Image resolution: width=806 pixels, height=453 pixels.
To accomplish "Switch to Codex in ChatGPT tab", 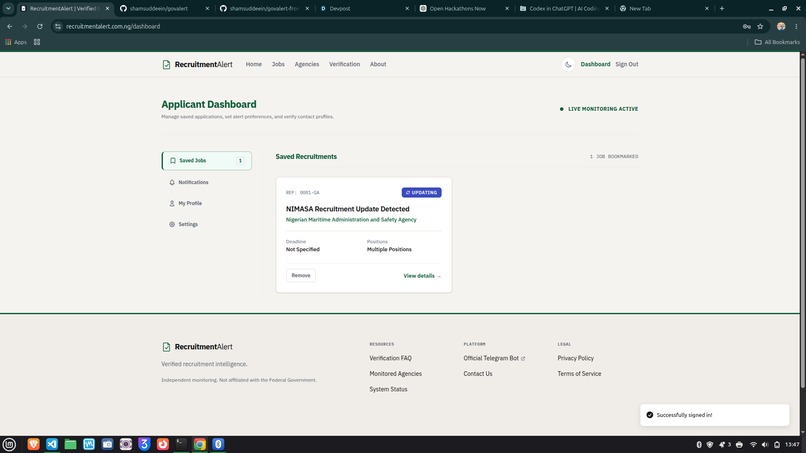I will click(564, 8).
